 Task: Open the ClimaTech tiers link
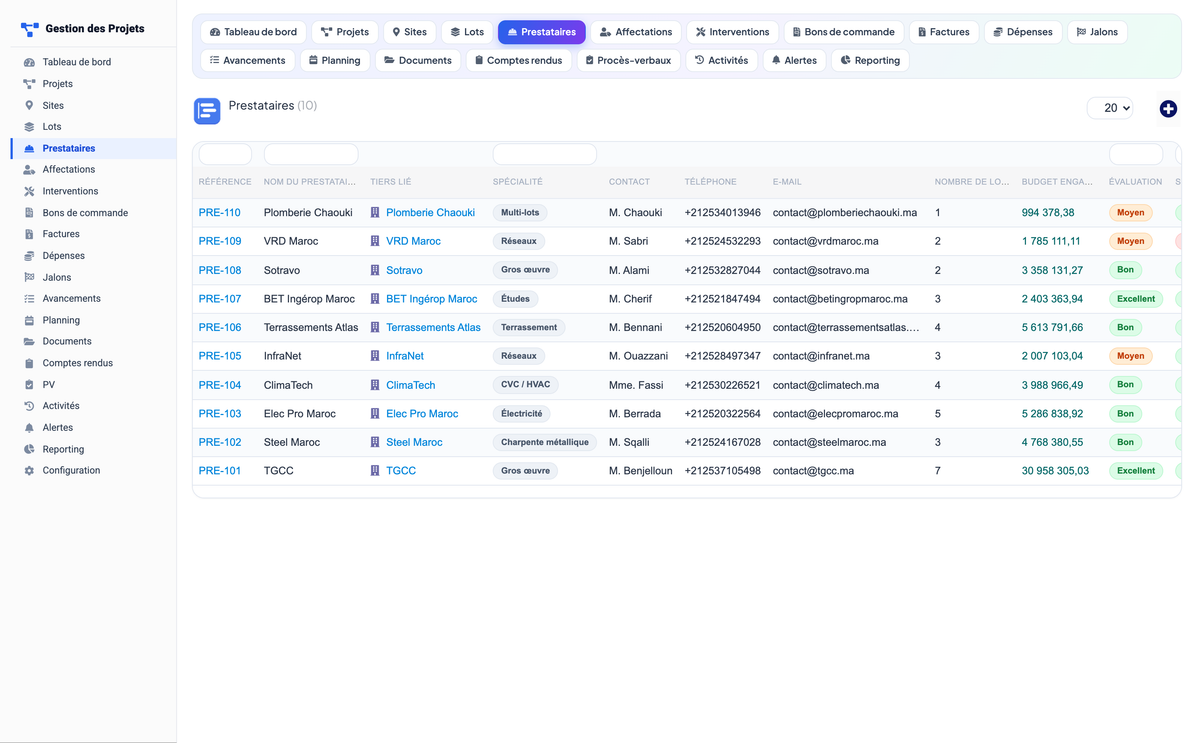point(411,385)
